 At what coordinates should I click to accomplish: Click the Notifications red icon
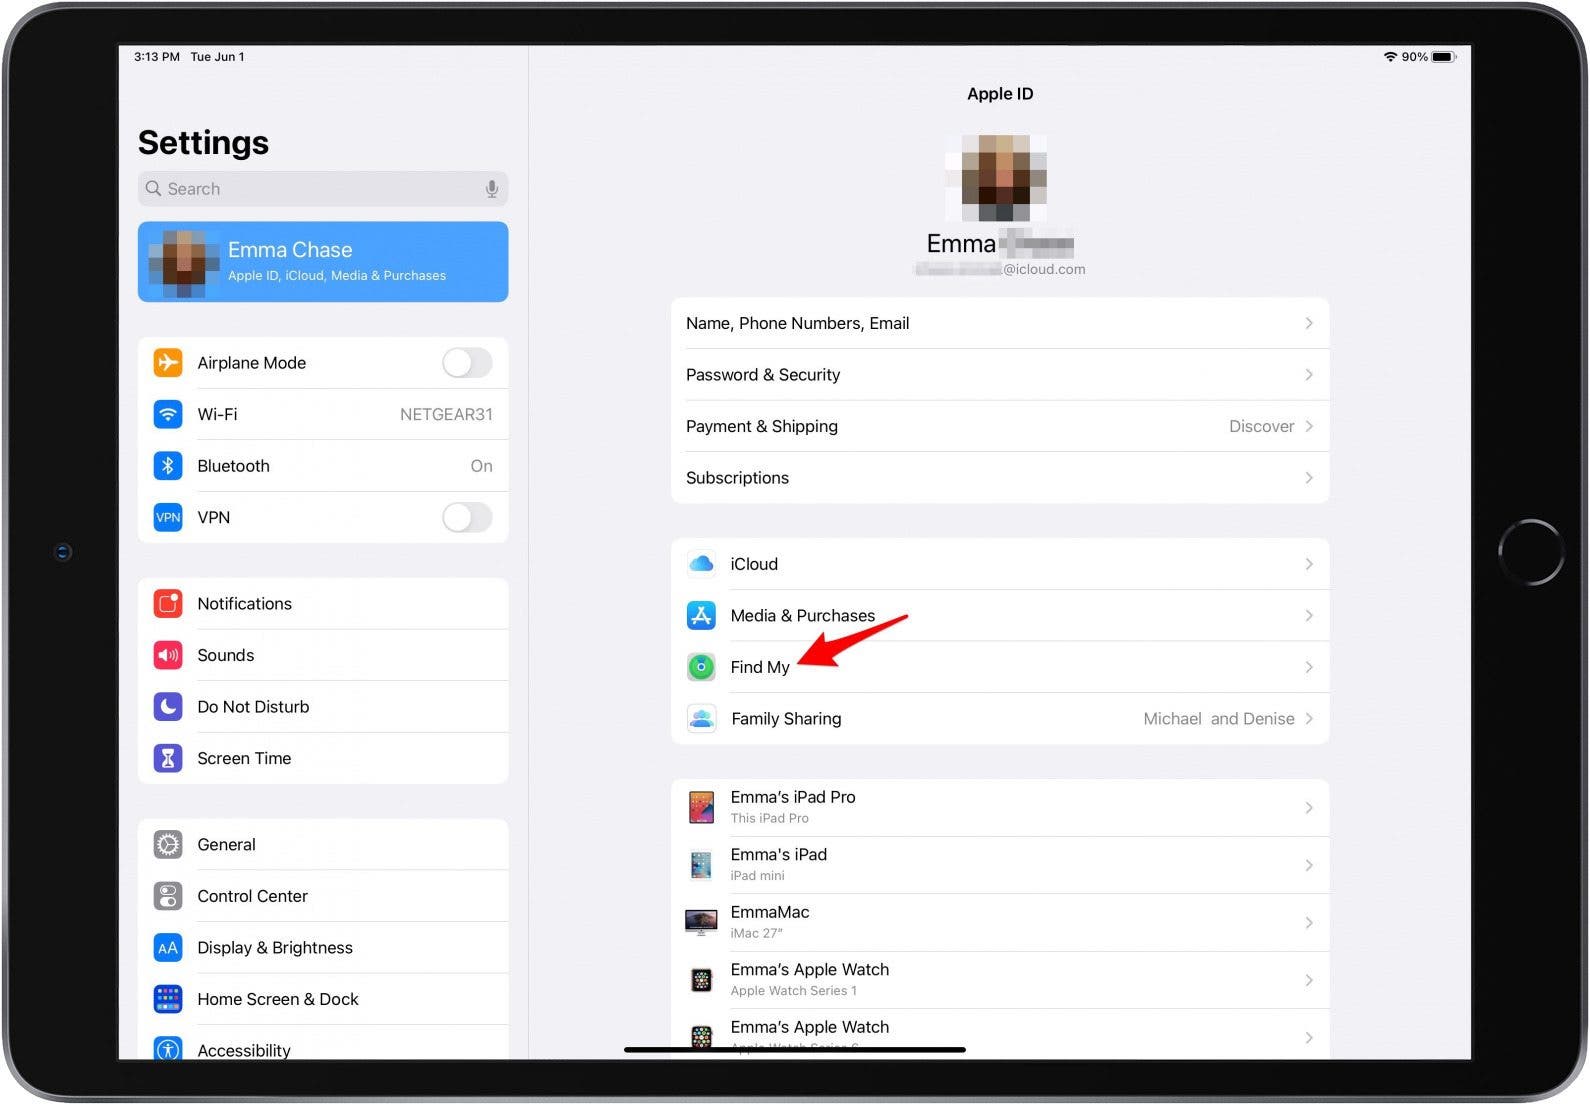pyautogui.click(x=168, y=604)
